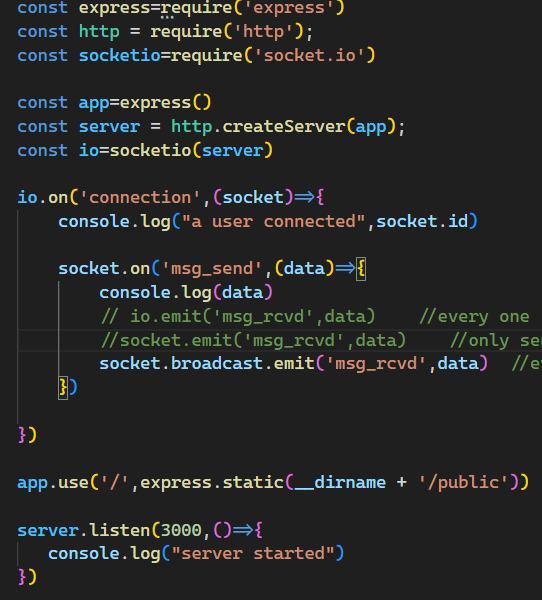This screenshot has width=542, height=600.
Task: Click the '/public' string
Action: (x=464, y=483)
